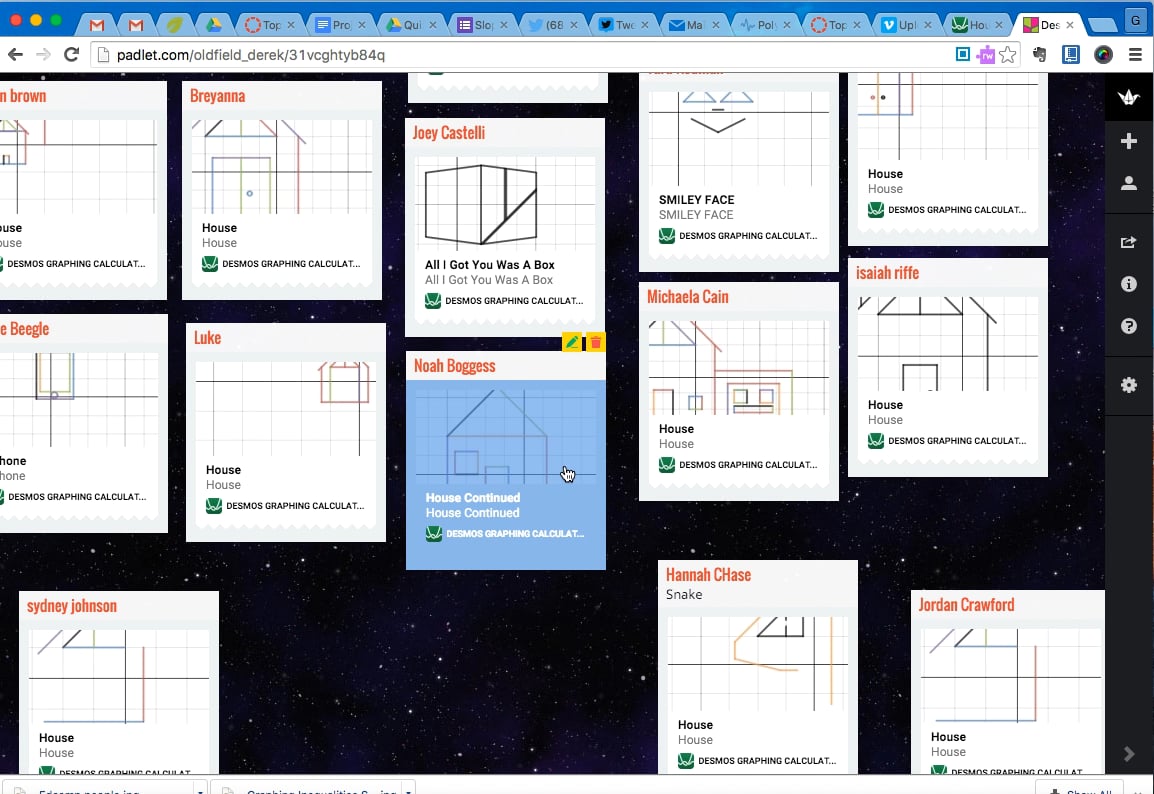This screenshot has width=1154, height=794.
Task: Select the Hannah CHase name heading
Action: click(708, 575)
